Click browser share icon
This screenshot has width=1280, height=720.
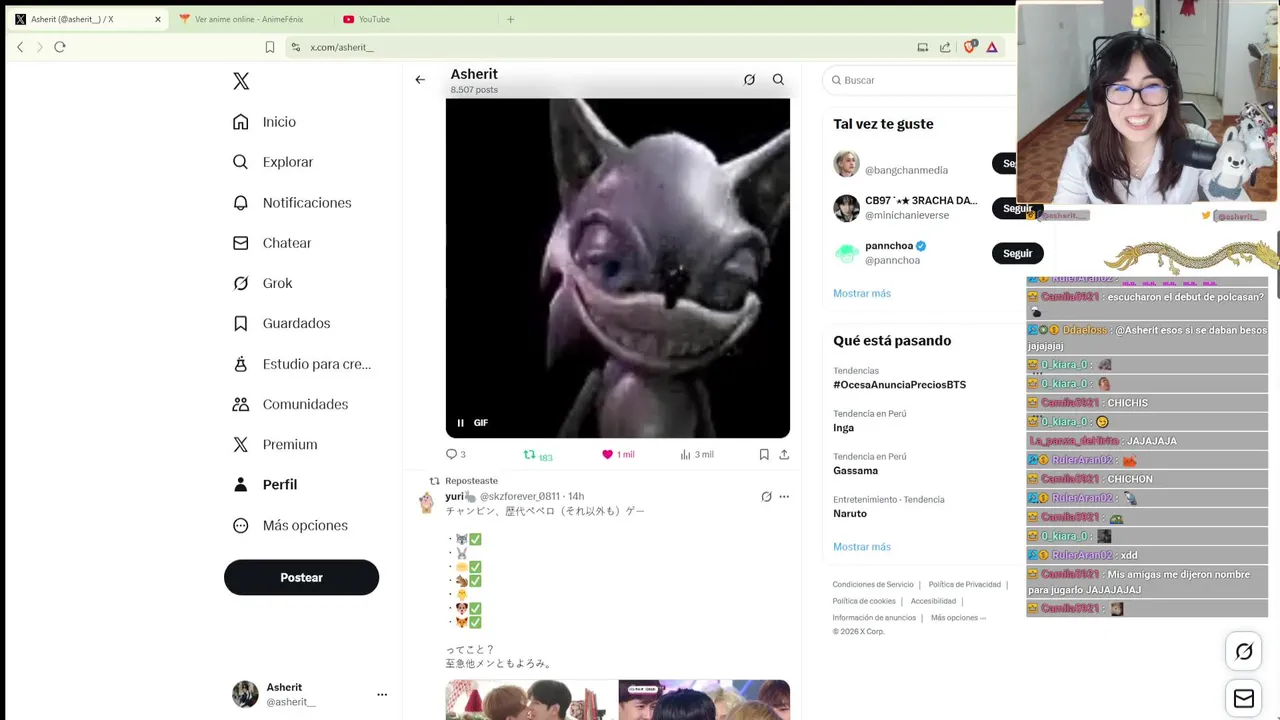tap(945, 47)
